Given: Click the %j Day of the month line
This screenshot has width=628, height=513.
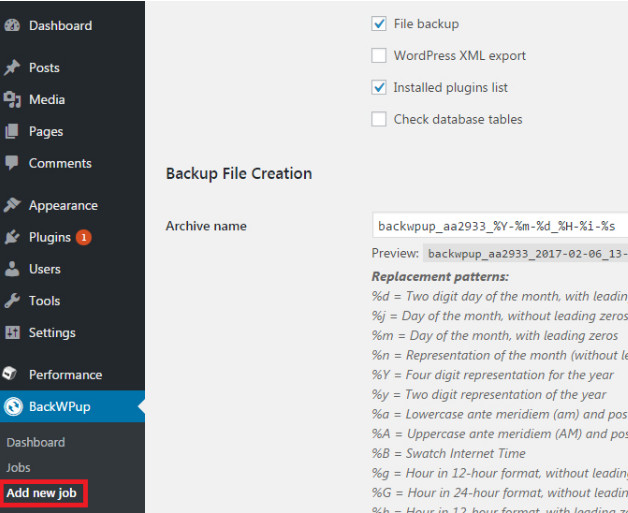Looking at the screenshot, I should (500, 316).
